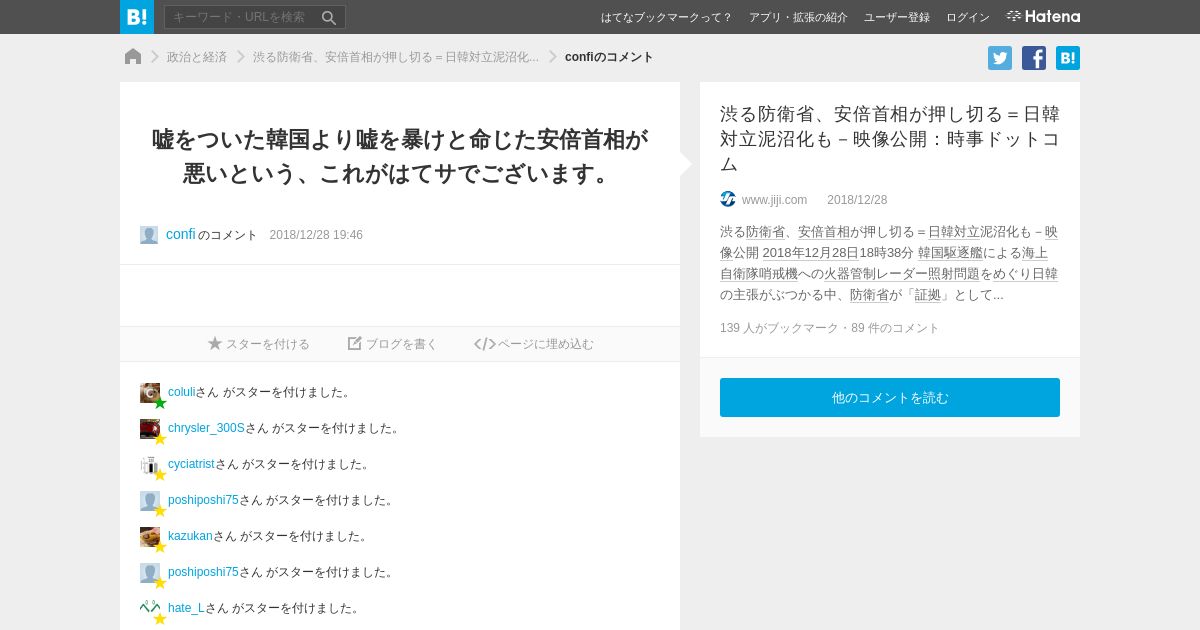This screenshot has height=630, width=1200.
Task: Open ユーザー登録 in top bar
Action: [x=897, y=17]
